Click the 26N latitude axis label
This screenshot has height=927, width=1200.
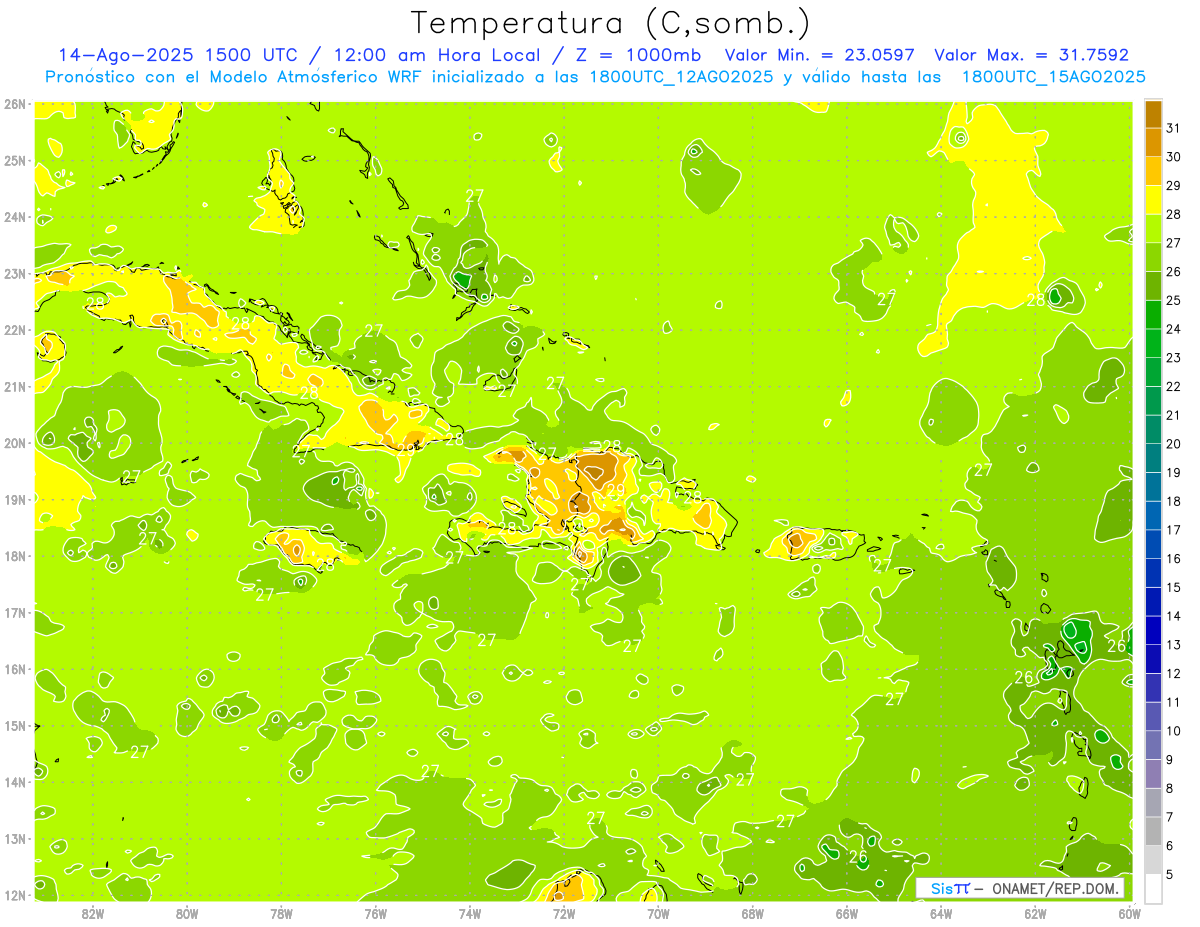(14, 104)
